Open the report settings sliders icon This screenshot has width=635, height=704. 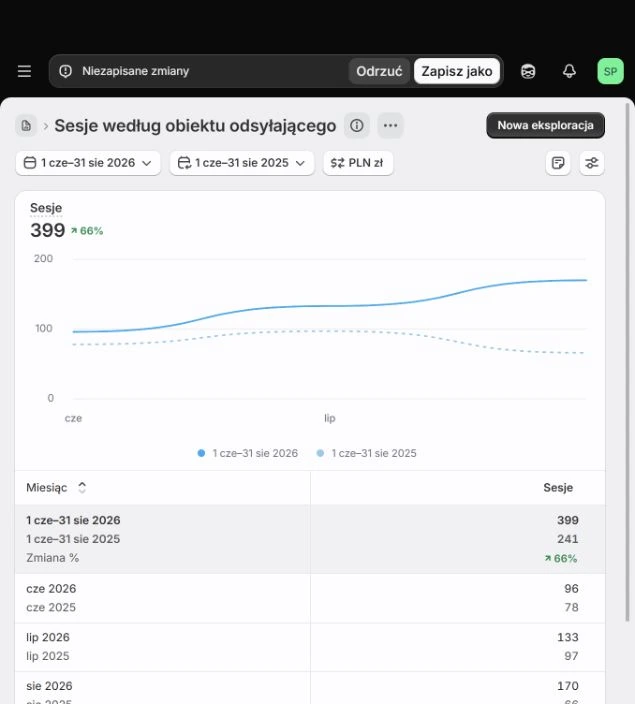click(591, 163)
